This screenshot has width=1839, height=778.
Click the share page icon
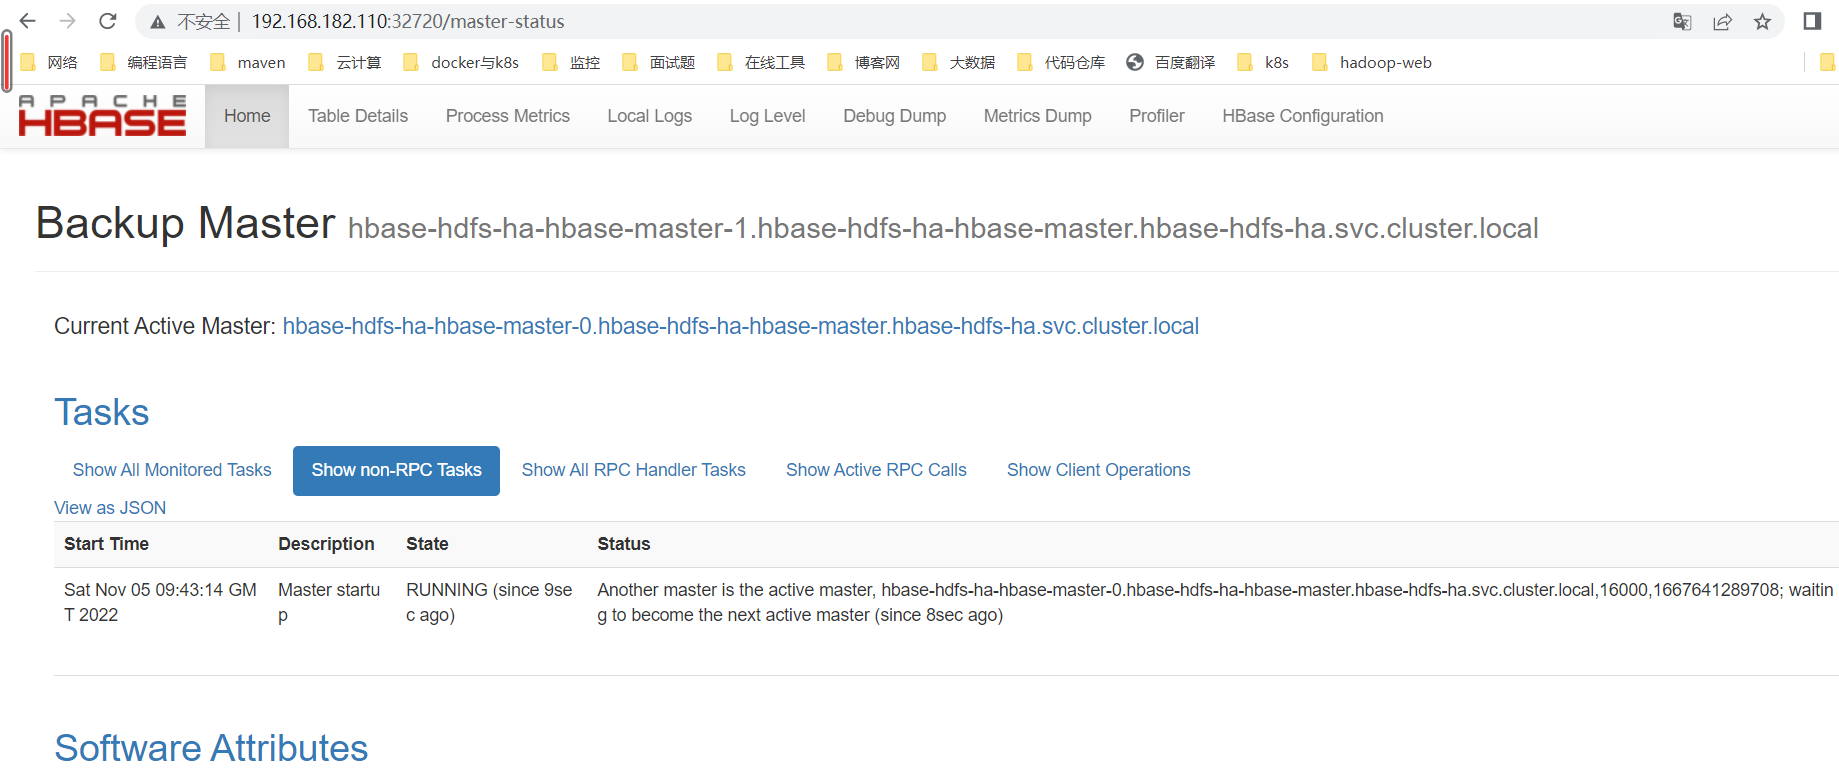pyautogui.click(x=1722, y=22)
